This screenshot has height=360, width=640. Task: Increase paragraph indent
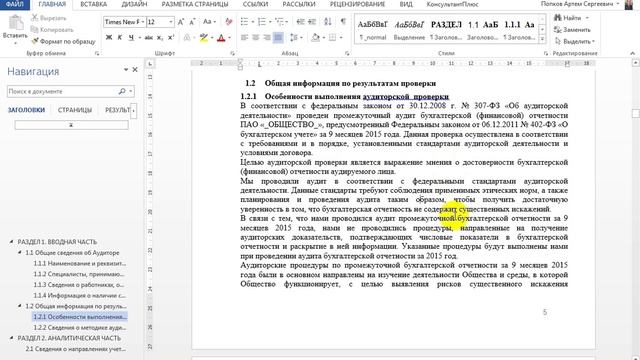pyautogui.click(x=312, y=22)
